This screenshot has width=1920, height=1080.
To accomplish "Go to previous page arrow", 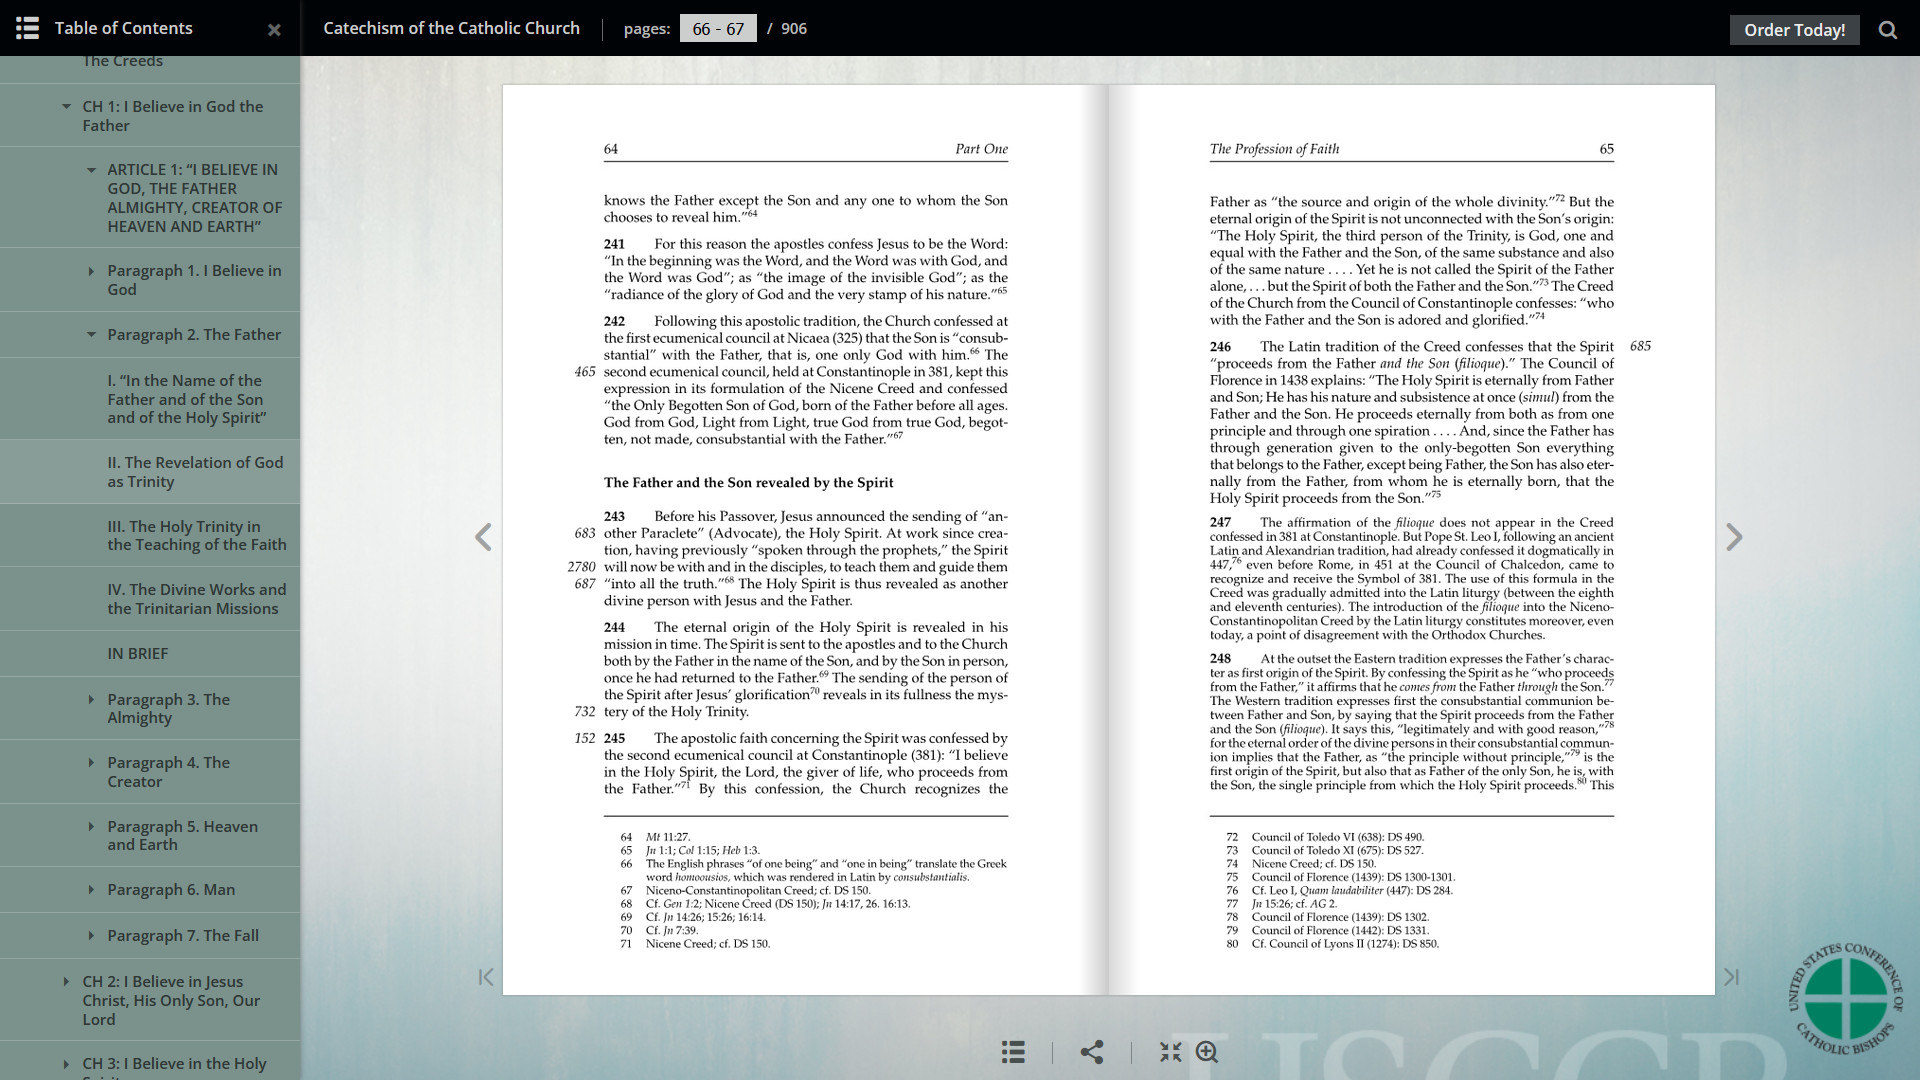I will [x=483, y=537].
